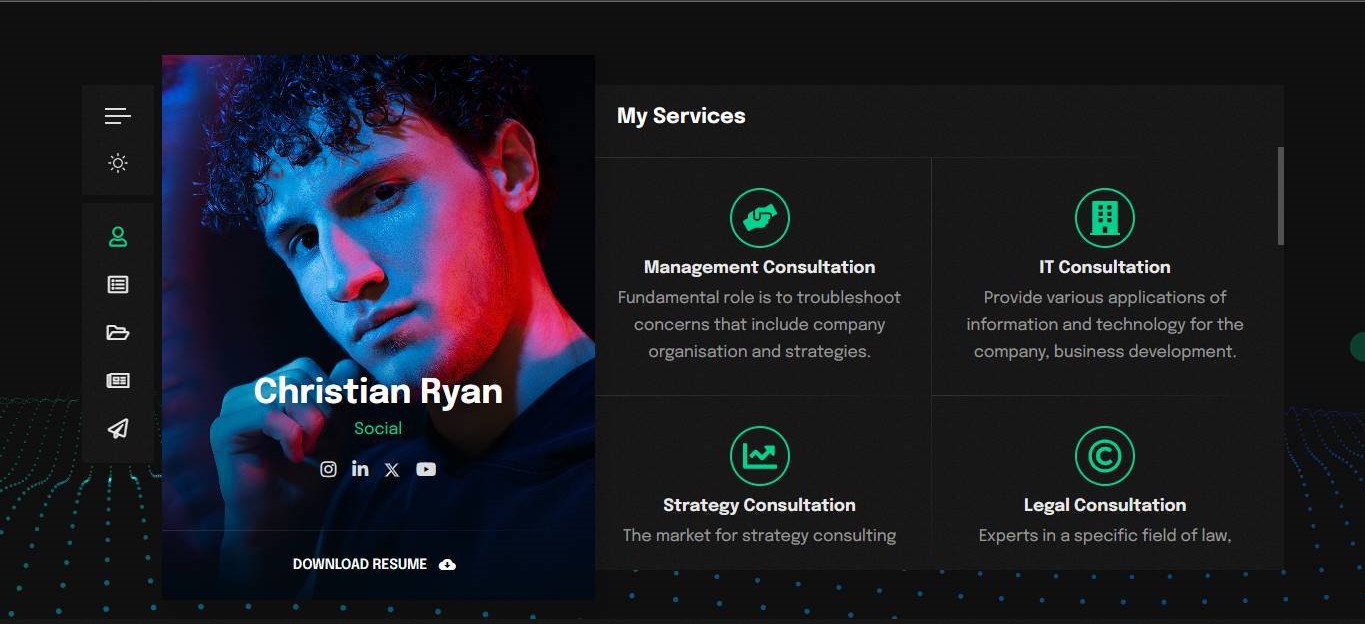This screenshot has height=624, width=1365.
Task: Visit the Instagram social icon
Action: click(x=328, y=469)
